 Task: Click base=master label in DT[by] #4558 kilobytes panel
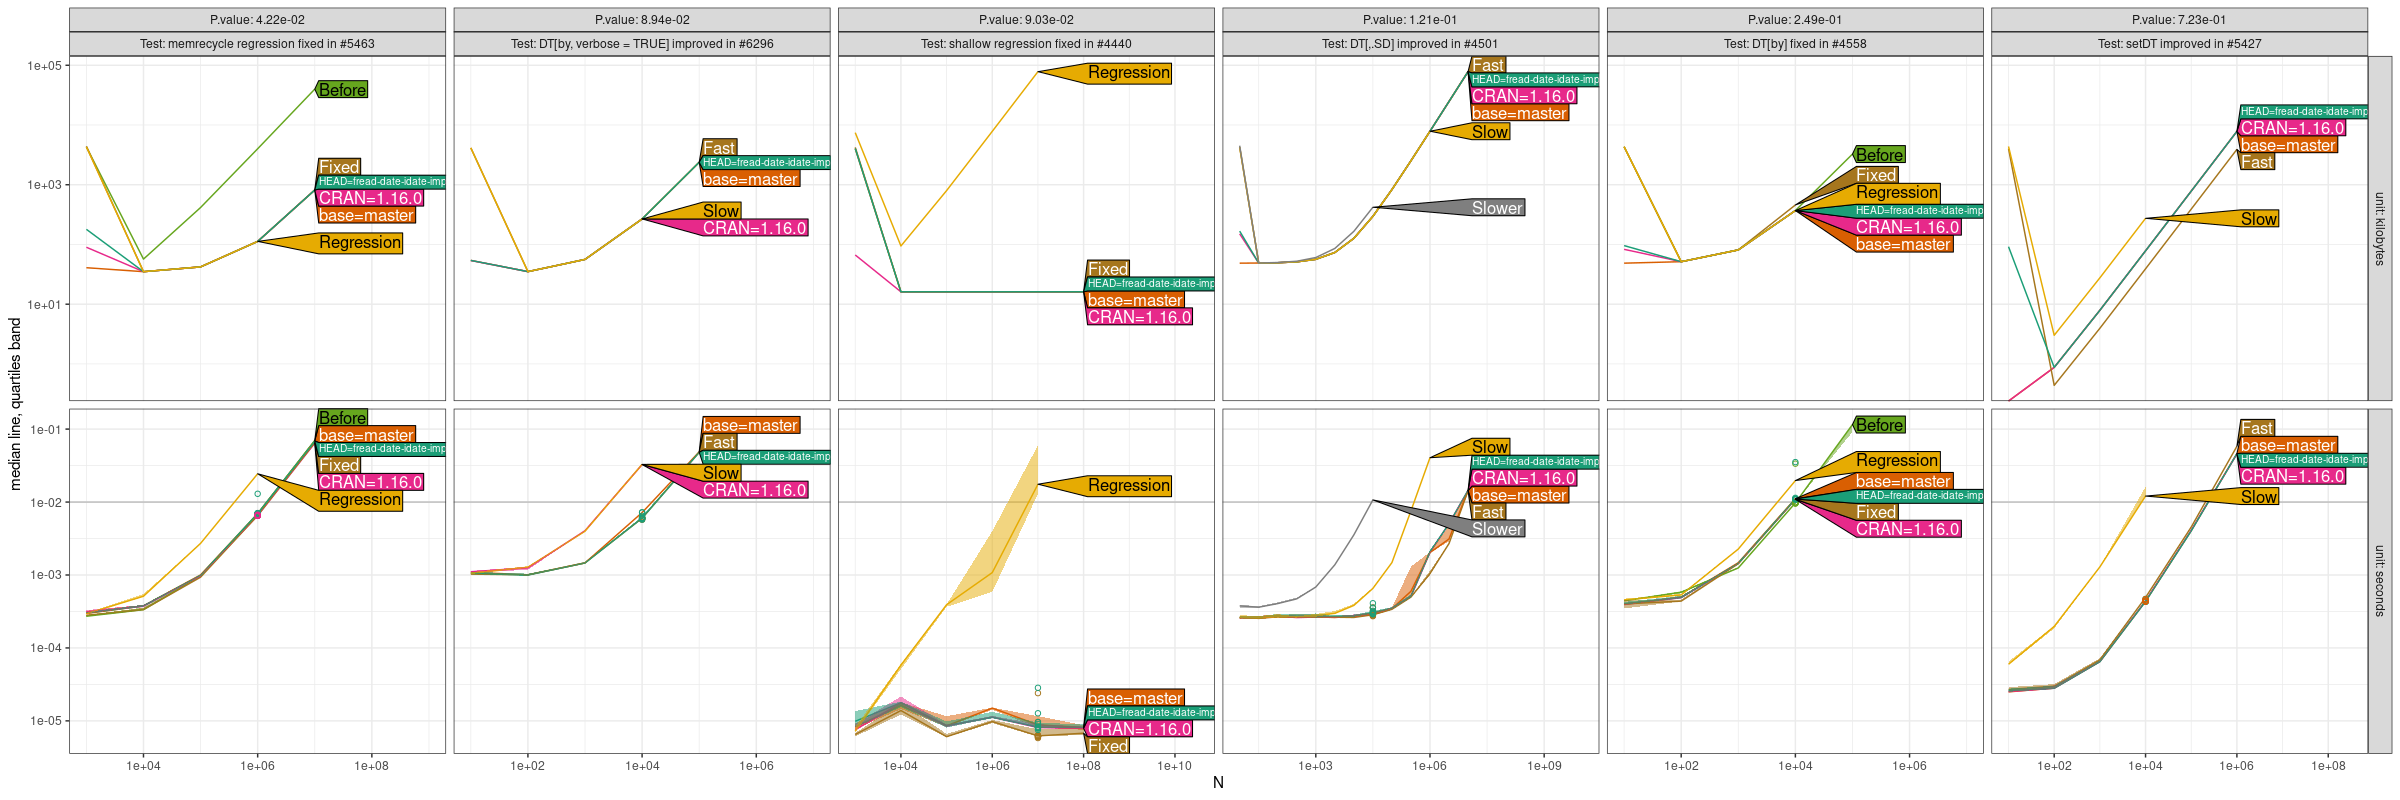click(1903, 244)
